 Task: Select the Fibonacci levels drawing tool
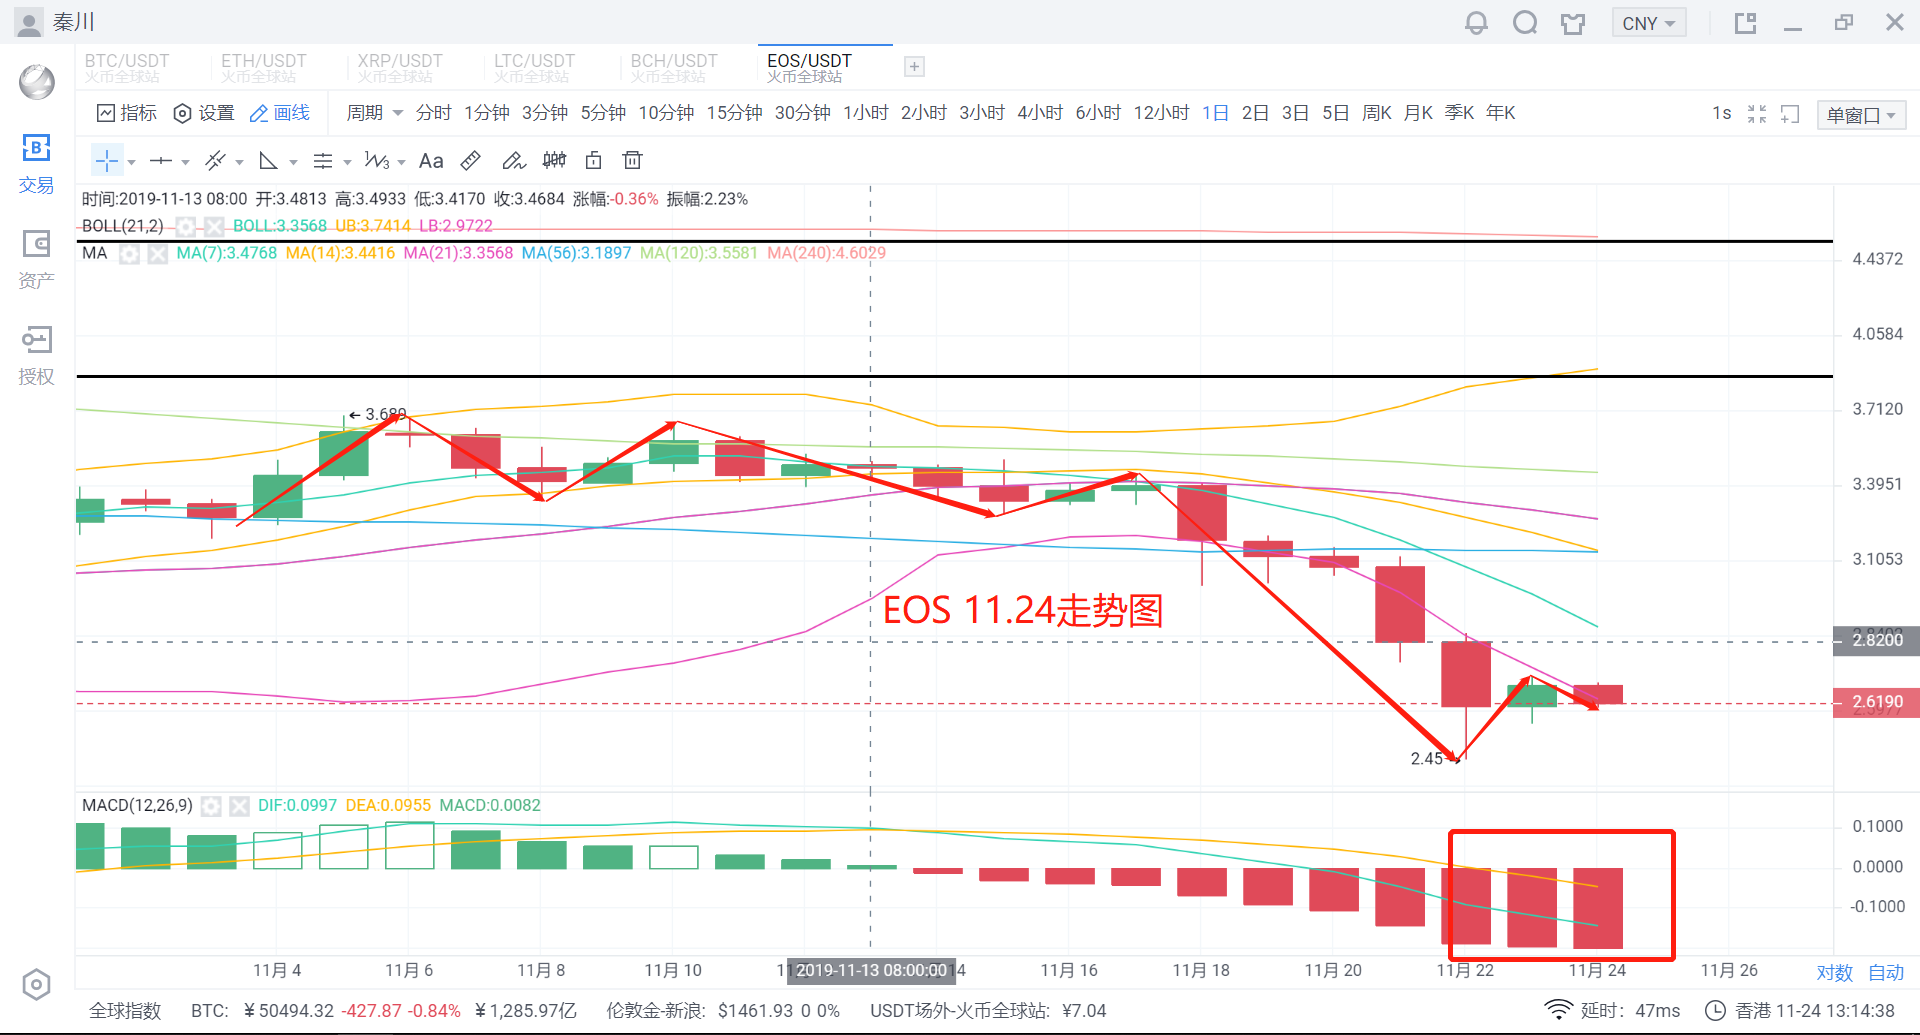(x=323, y=161)
